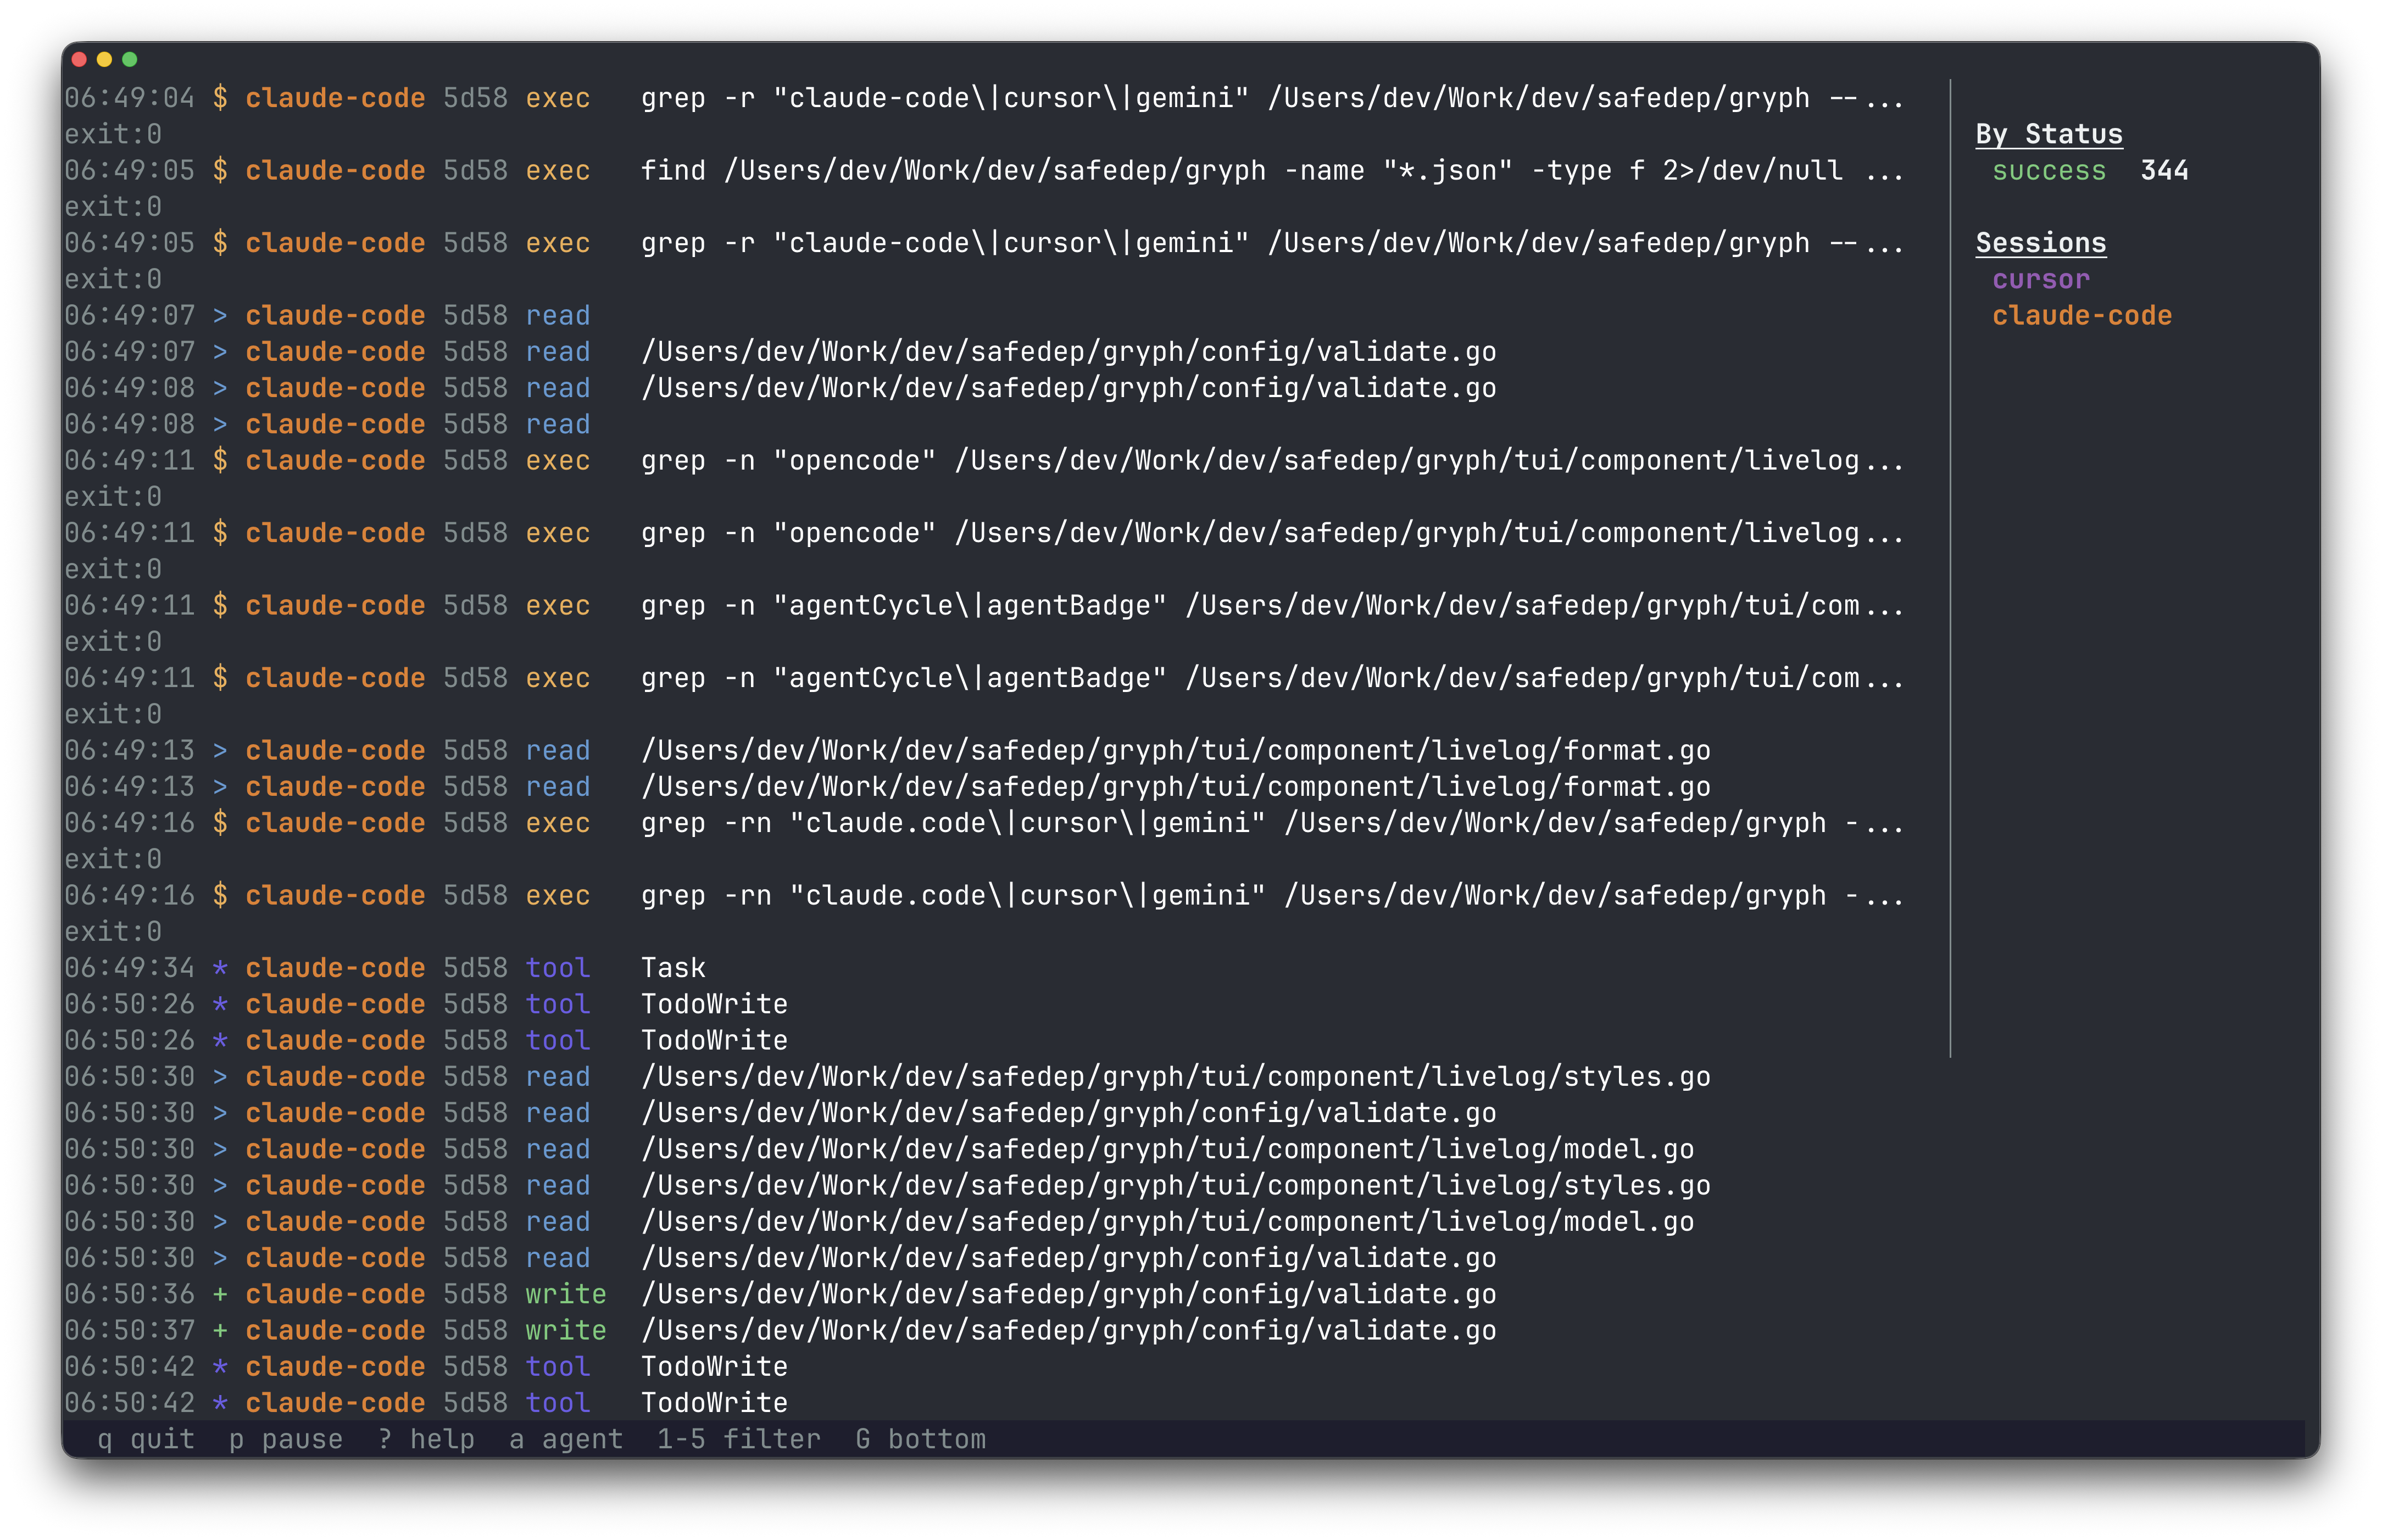Click the purple tool badge on TodoWrite line
Image resolution: width=2382 pixels, height=1540 pixels.
coord(557,1003)
